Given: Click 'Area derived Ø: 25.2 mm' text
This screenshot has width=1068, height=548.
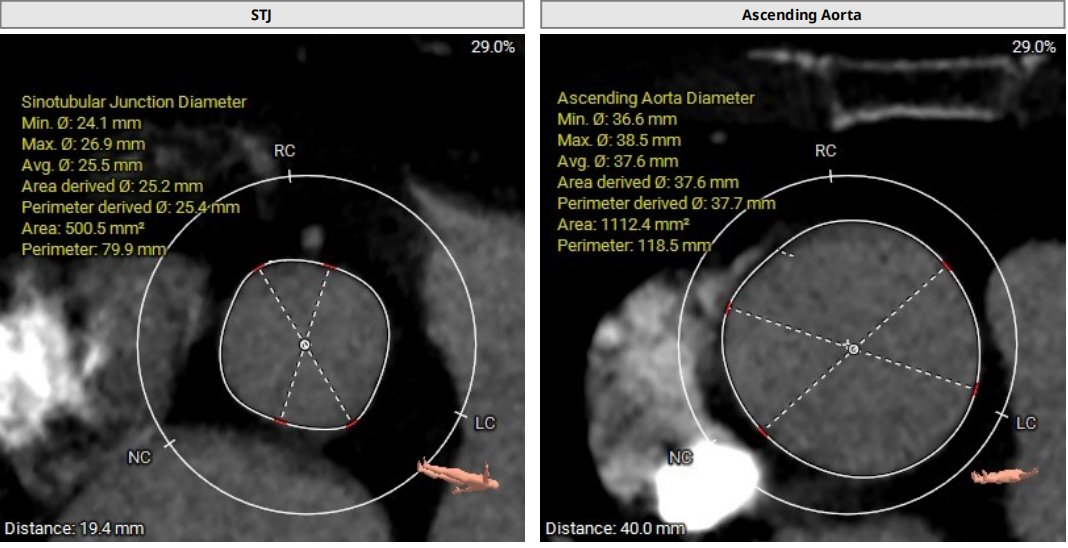Looking at the screenshot, I should 112,187.
